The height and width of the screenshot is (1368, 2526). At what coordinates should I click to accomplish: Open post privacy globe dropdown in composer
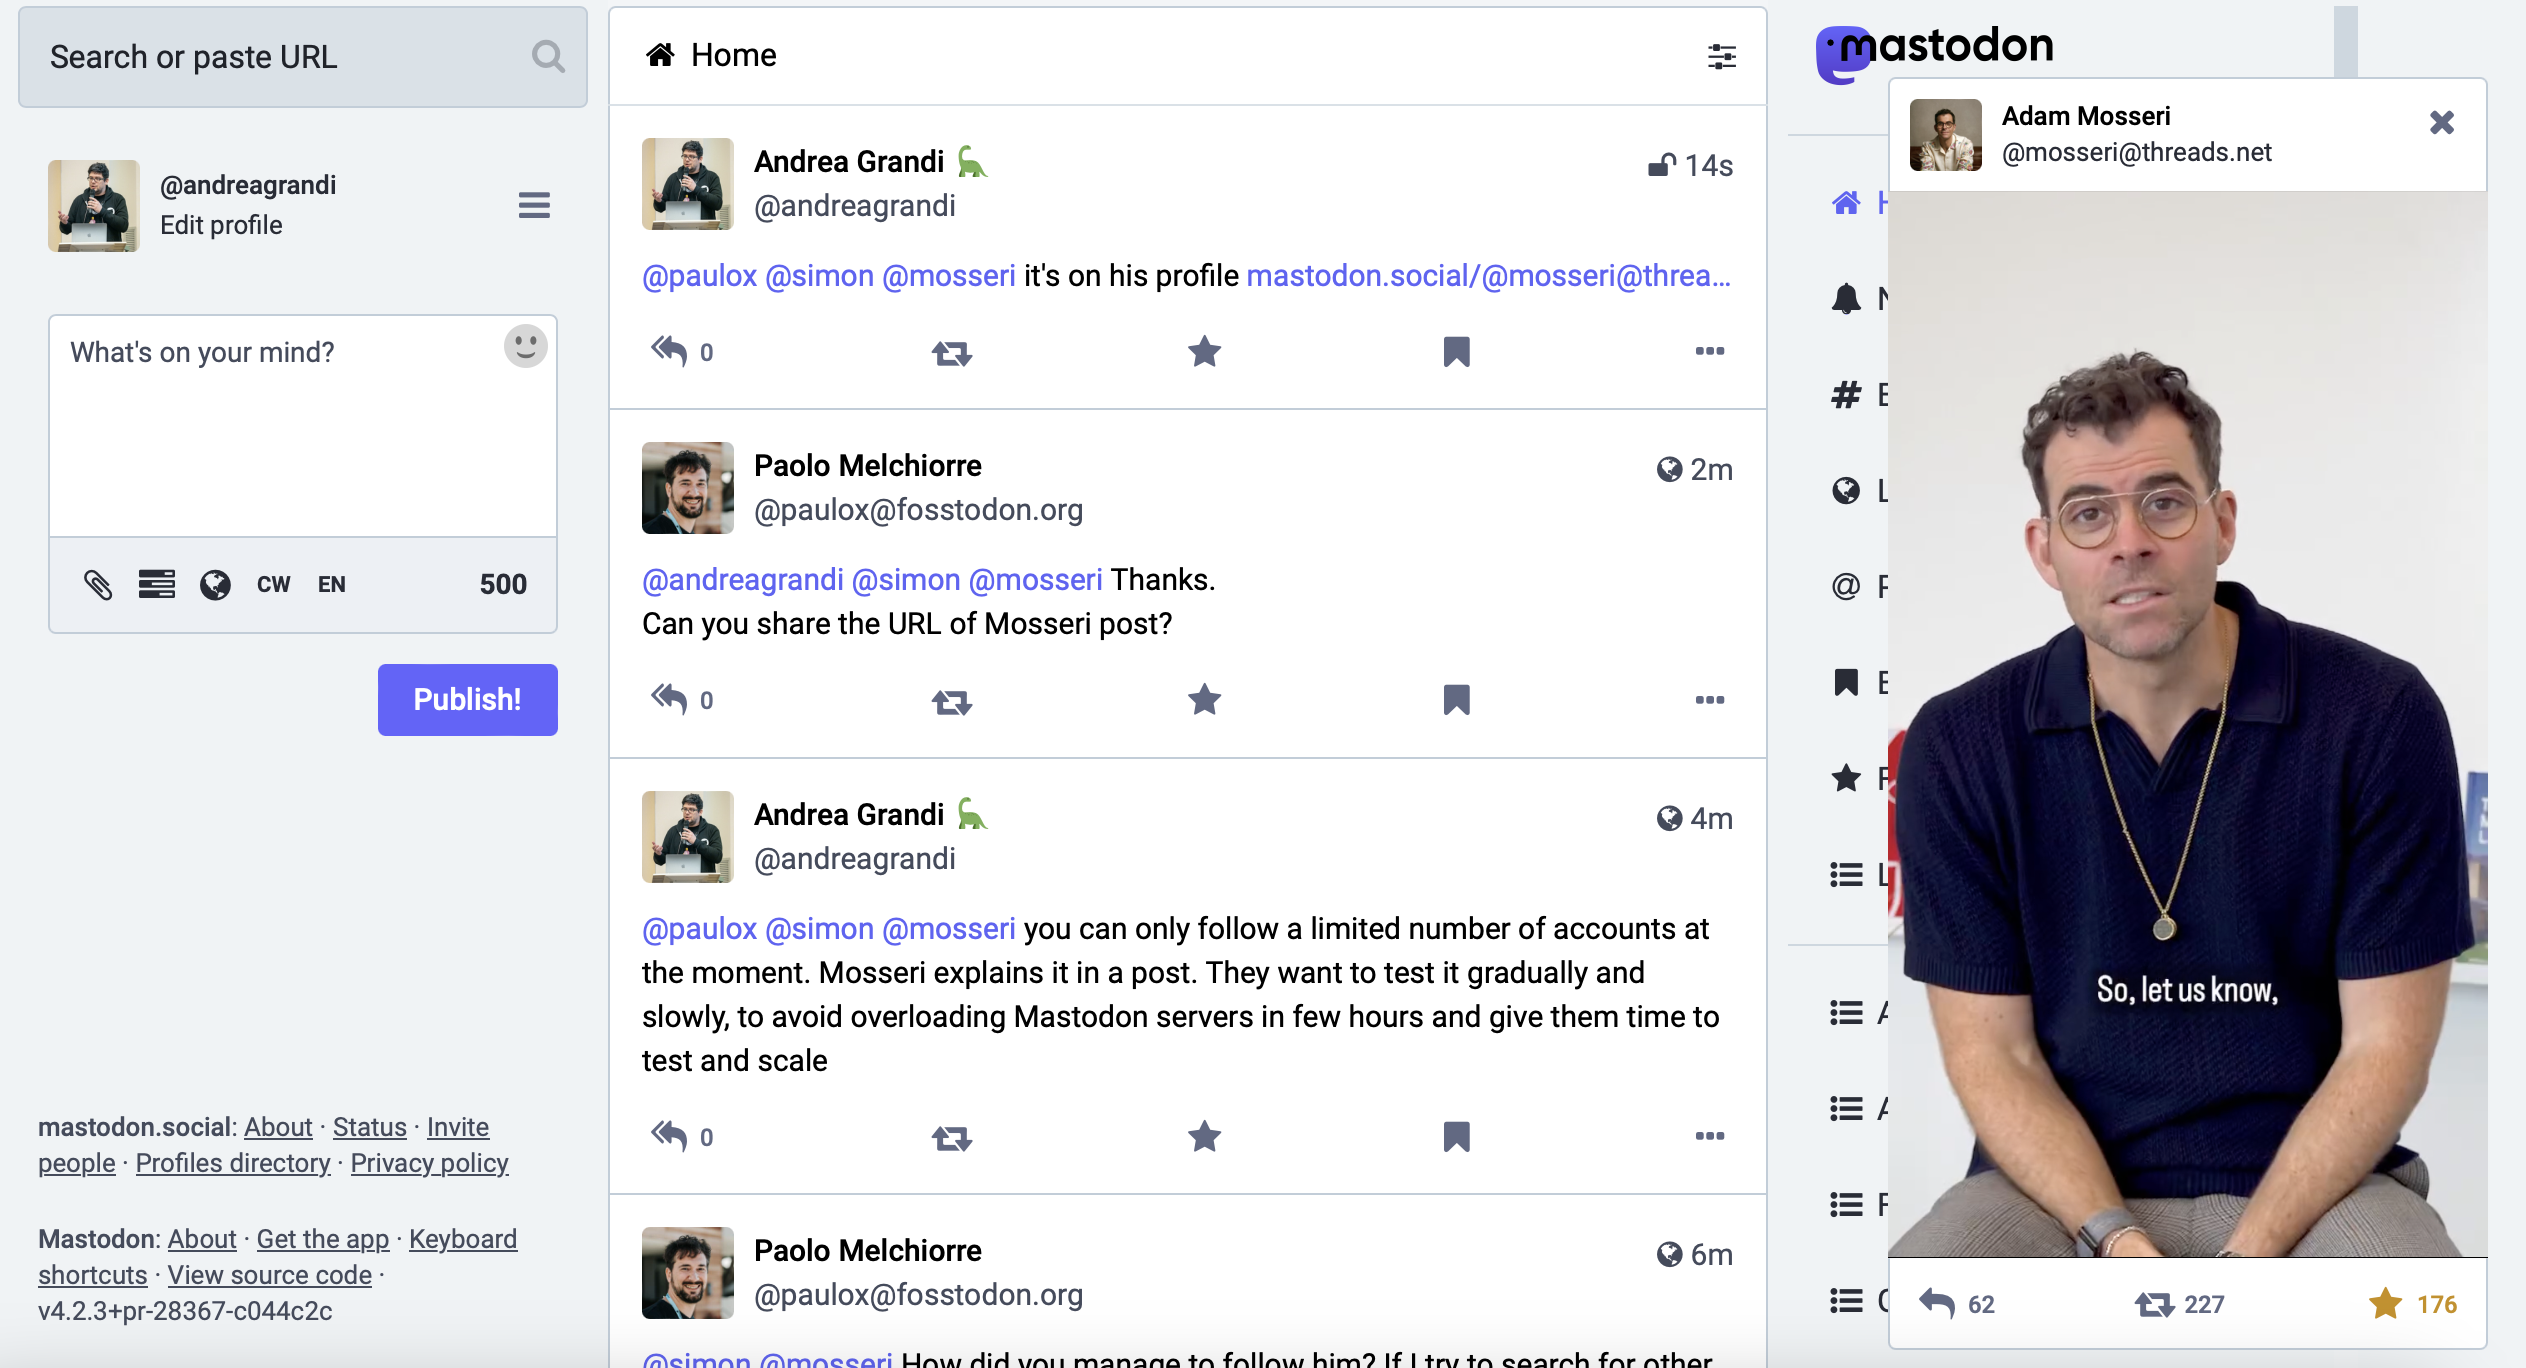(215, 584)
